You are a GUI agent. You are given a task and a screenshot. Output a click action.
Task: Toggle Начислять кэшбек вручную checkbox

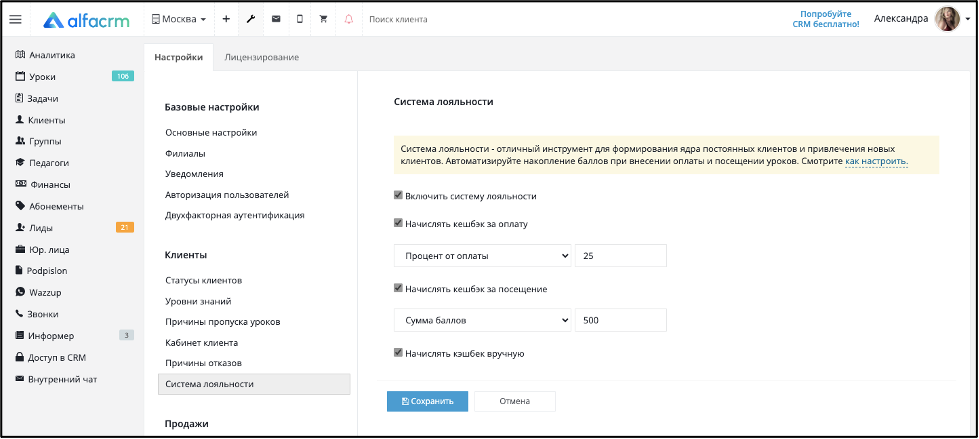click(398, 353)
